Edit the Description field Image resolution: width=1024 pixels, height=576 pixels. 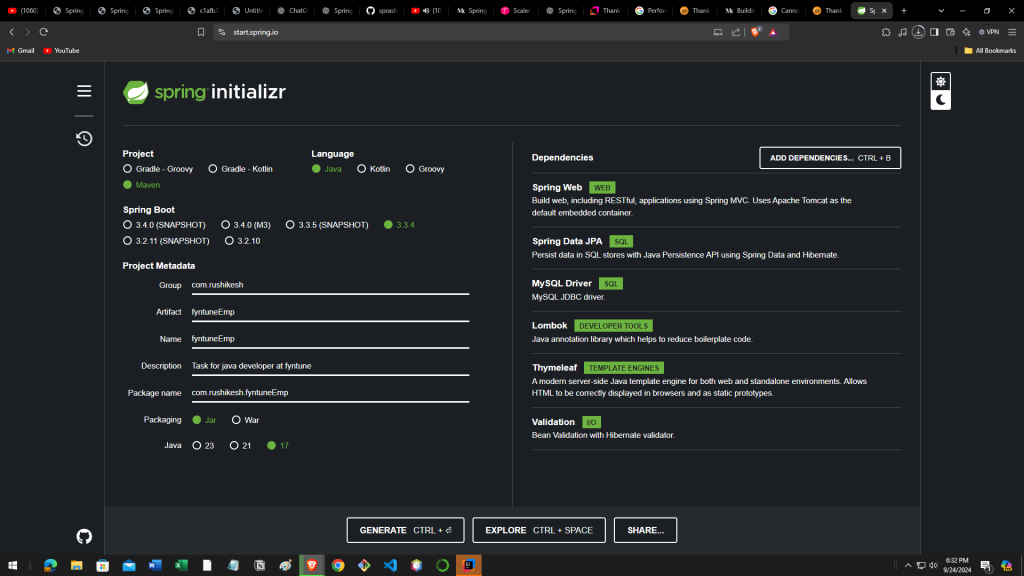[330, 366]
